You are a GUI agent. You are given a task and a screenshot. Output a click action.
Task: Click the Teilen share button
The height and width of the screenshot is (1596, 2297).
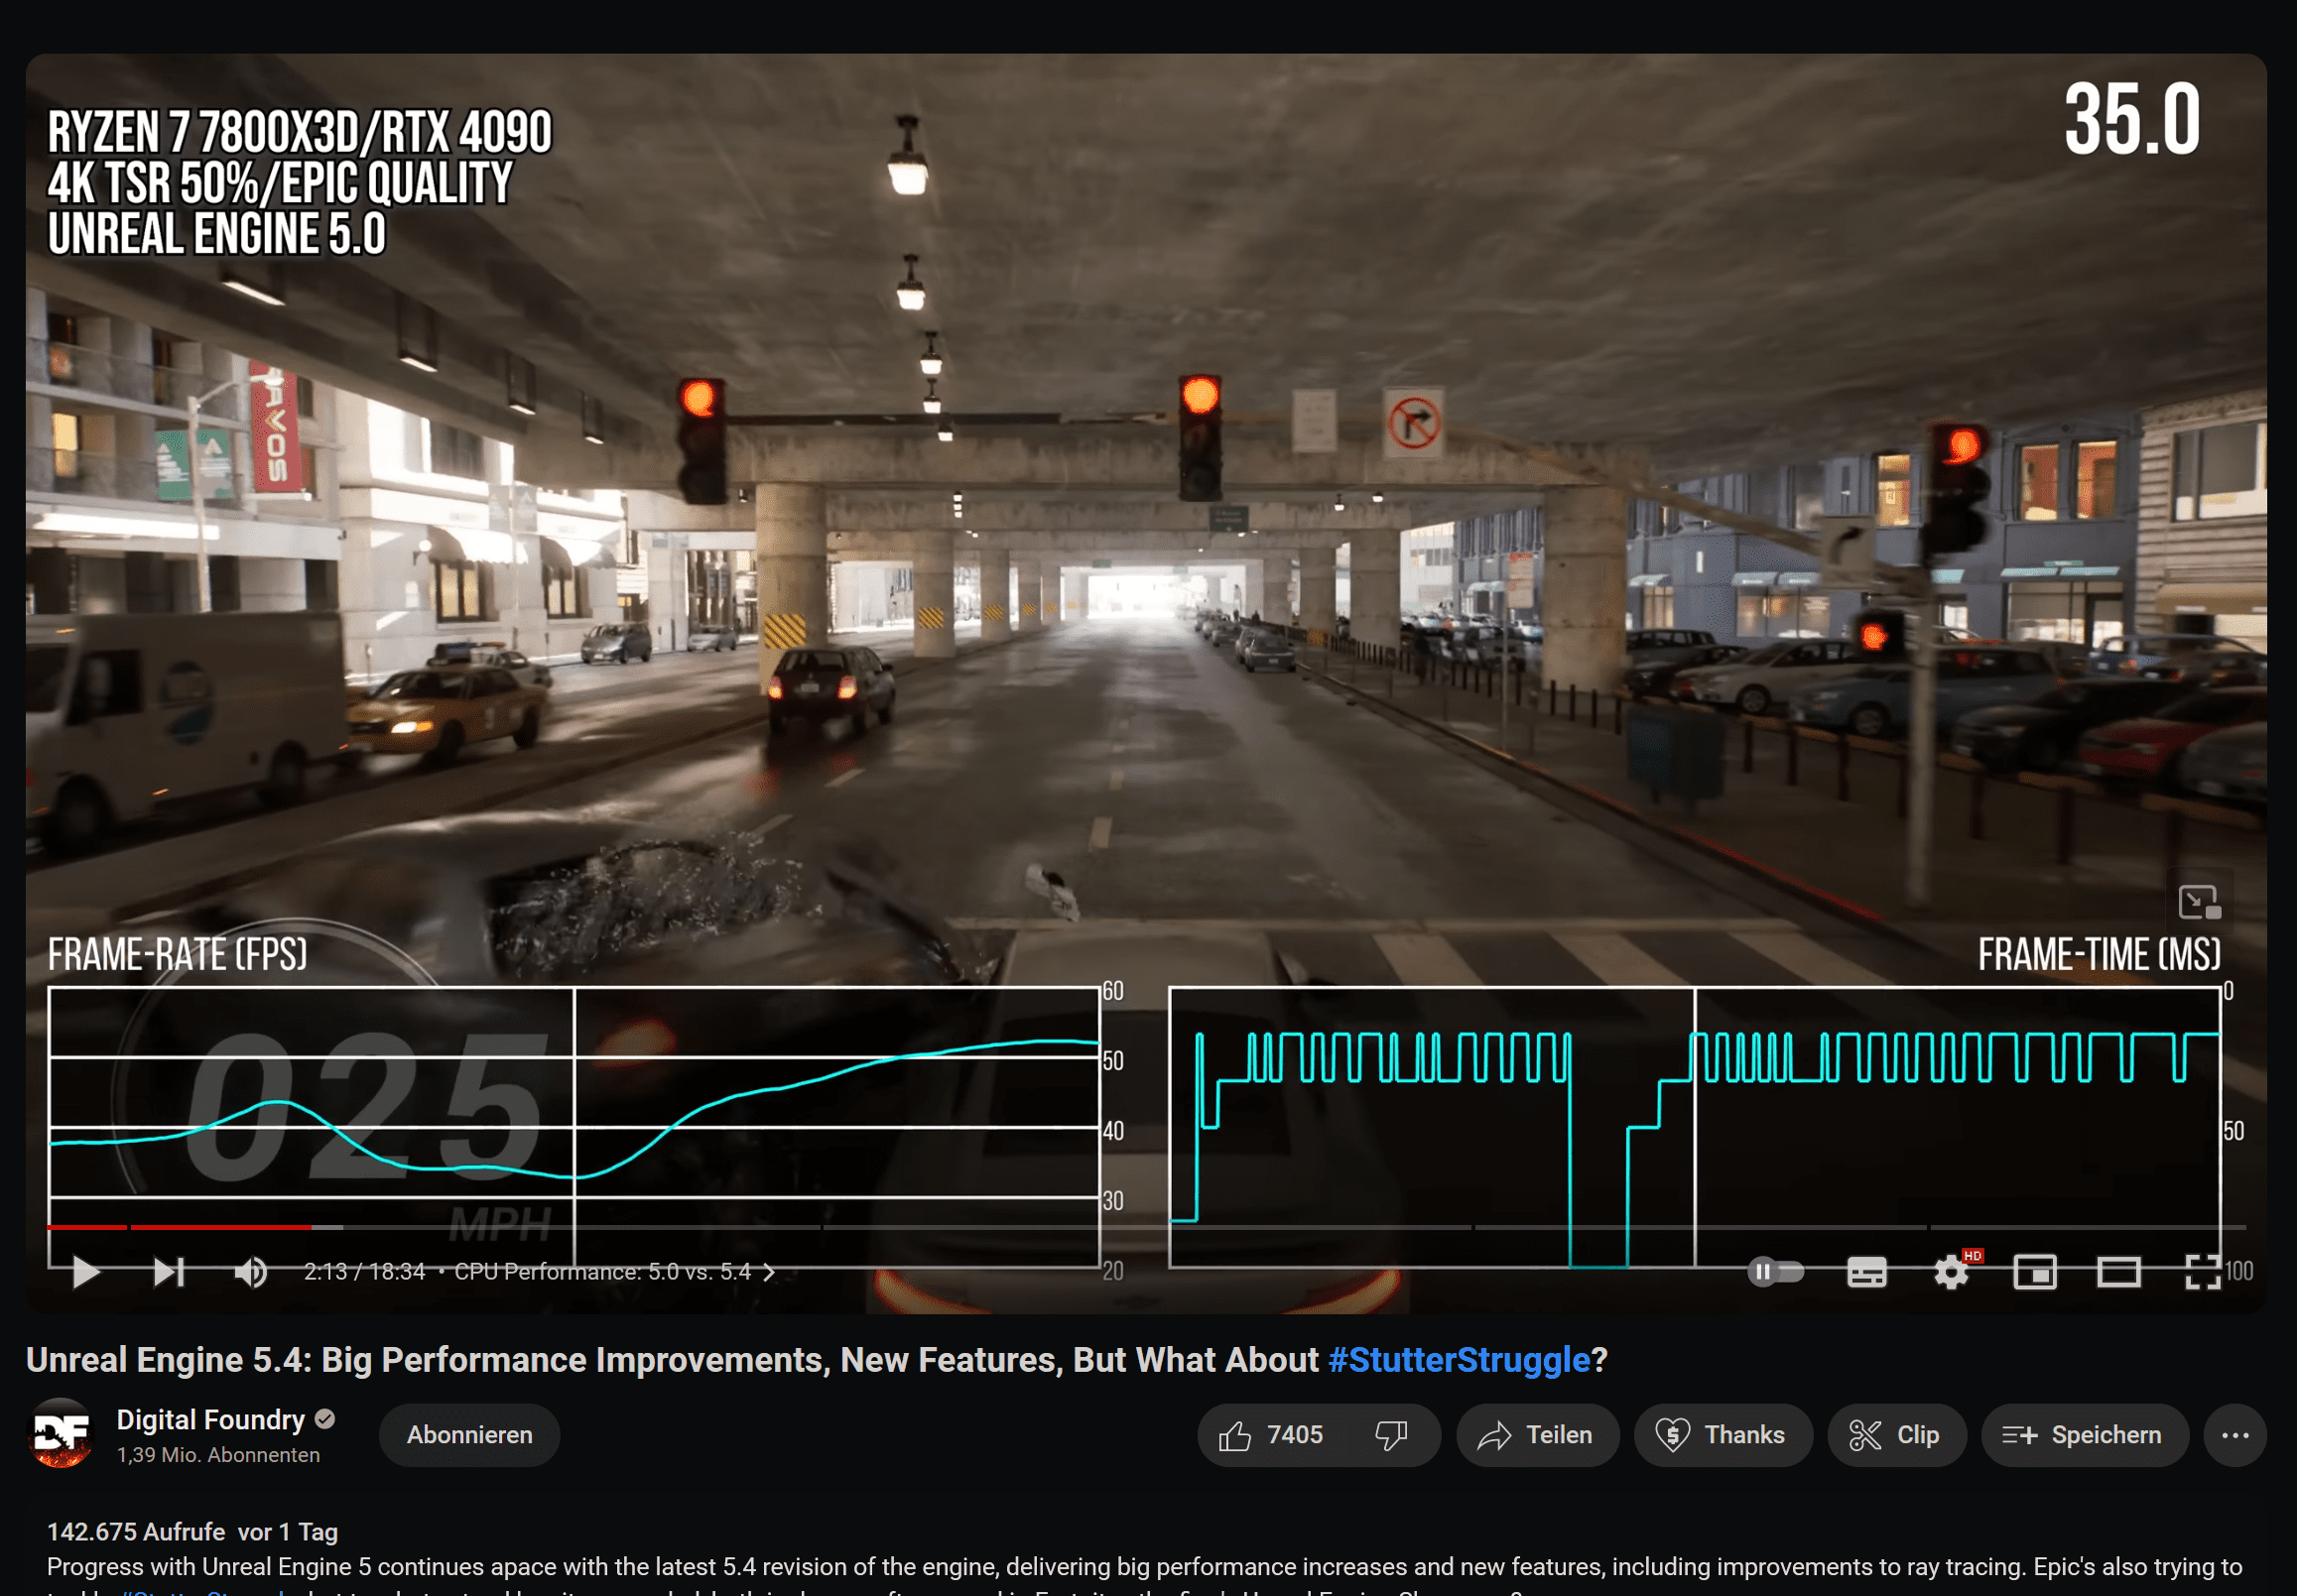coord(1537,1435)
